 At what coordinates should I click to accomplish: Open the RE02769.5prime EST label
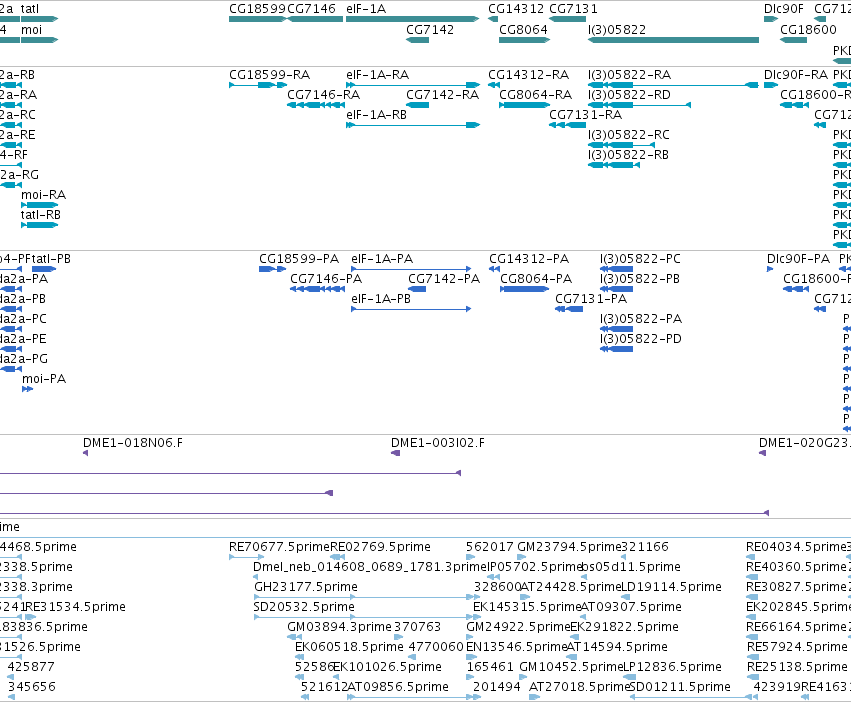380,547
